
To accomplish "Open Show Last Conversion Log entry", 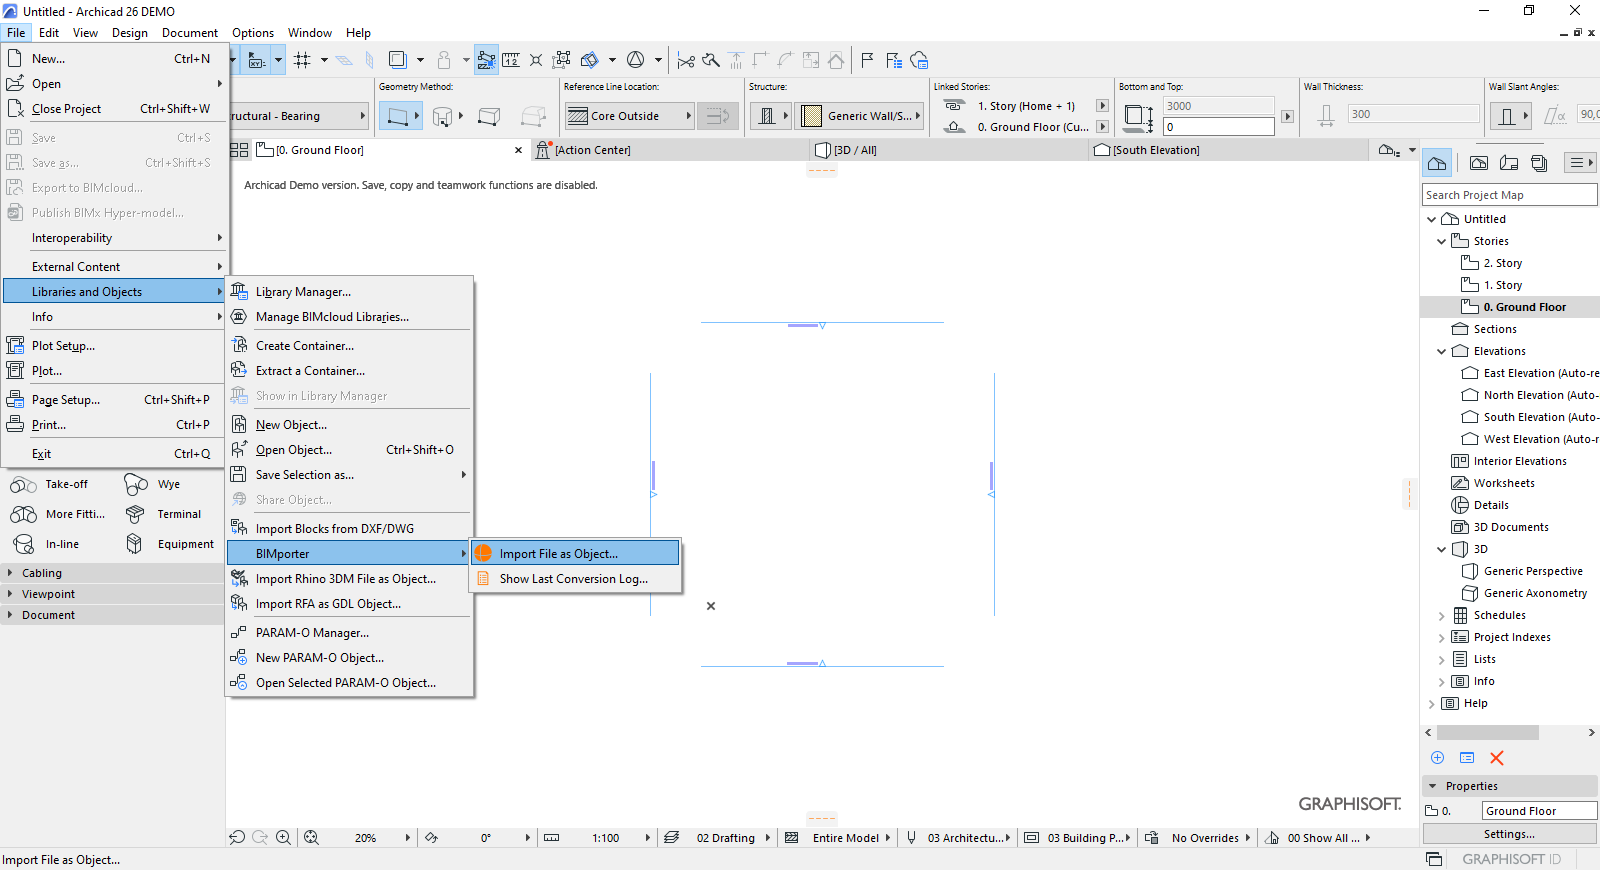I will point(575,579).
